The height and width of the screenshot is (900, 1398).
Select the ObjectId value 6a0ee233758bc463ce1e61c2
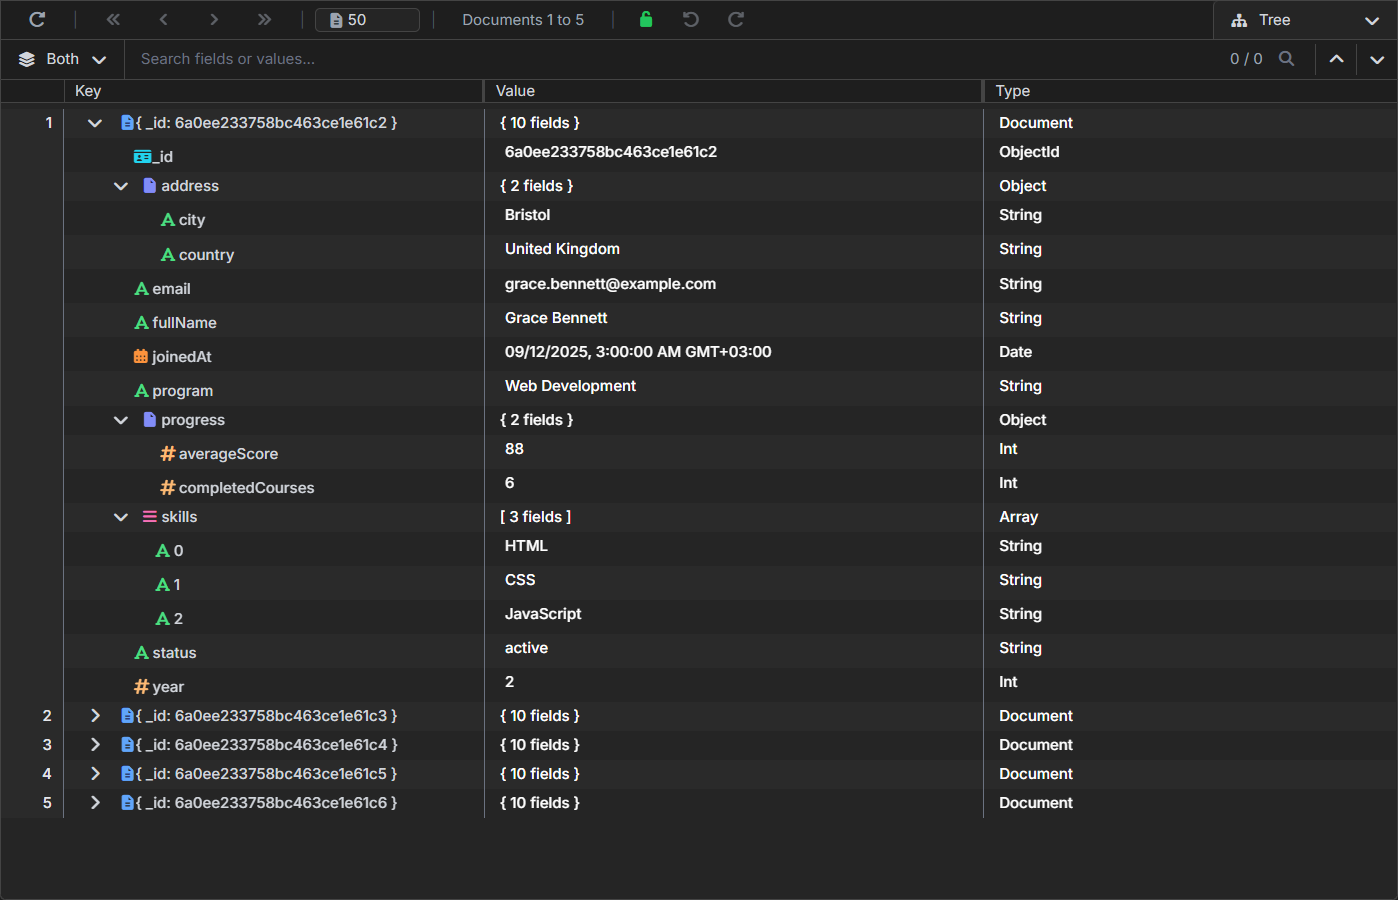coord(611,152)
